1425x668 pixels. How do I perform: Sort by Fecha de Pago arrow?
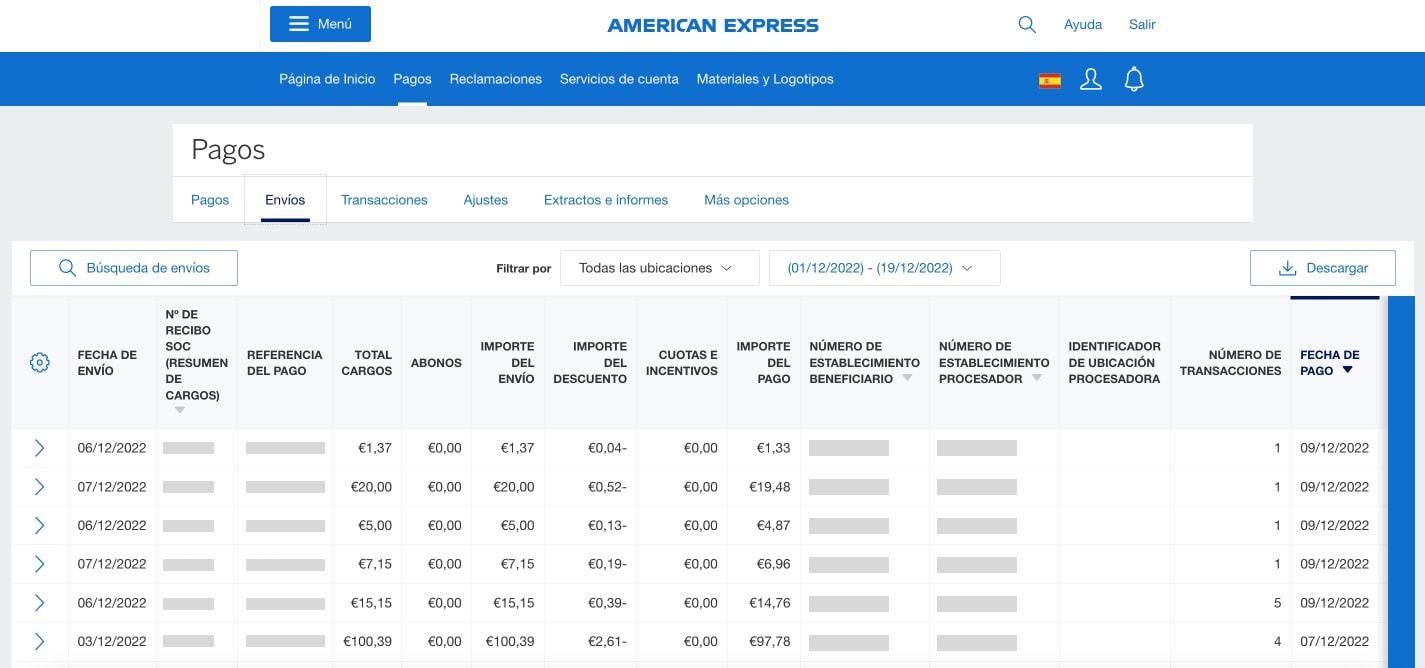coord(1347,371)
